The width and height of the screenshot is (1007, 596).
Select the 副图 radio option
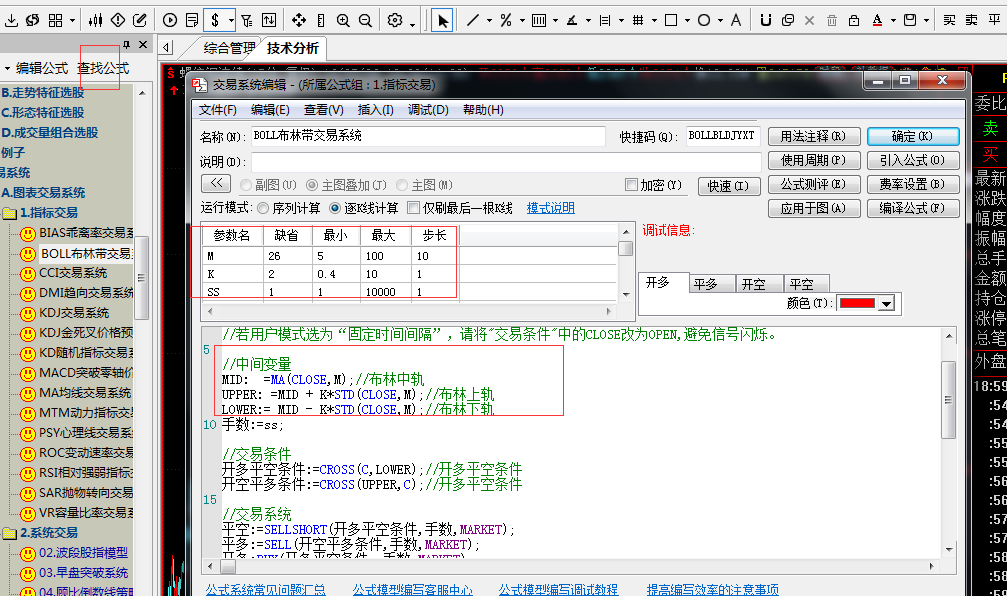(245, 185)
